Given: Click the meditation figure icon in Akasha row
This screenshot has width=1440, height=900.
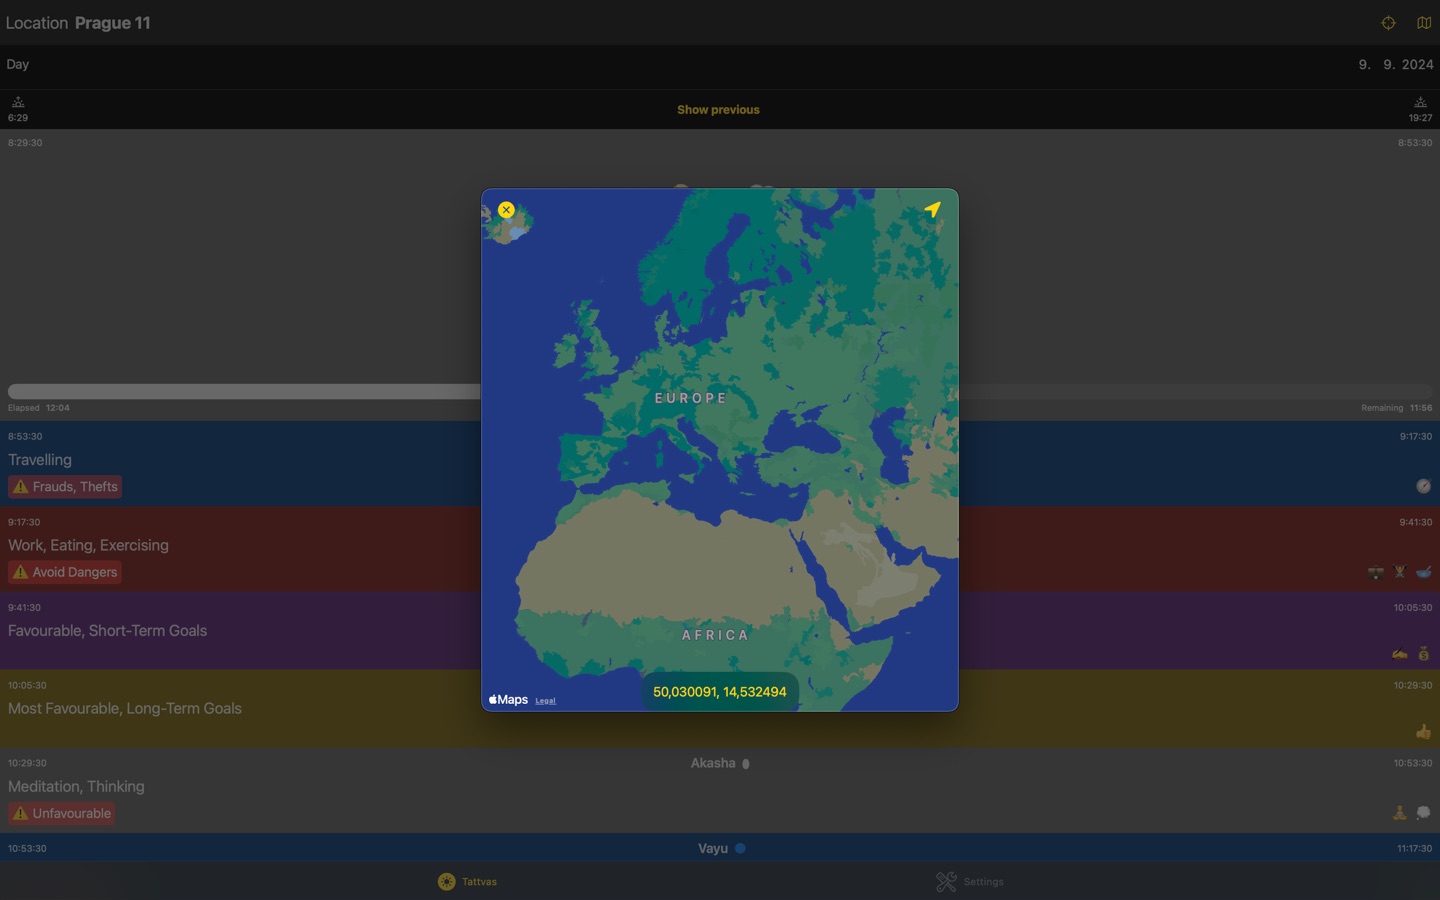Looking at the screenshot, I should coord(1399,813).
